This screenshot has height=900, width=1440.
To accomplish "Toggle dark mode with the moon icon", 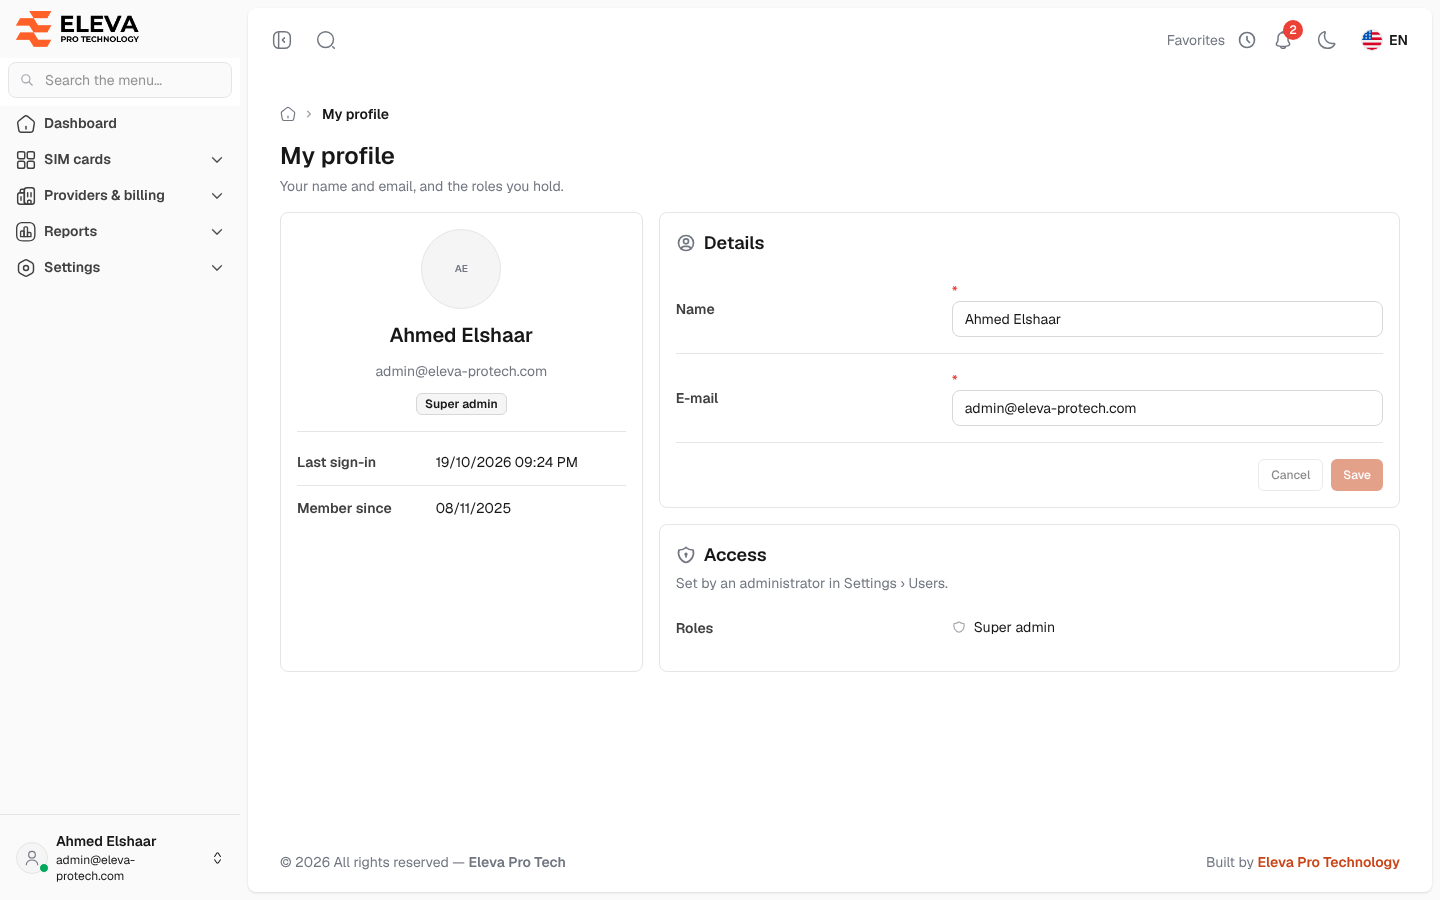I will (1327, 40).
